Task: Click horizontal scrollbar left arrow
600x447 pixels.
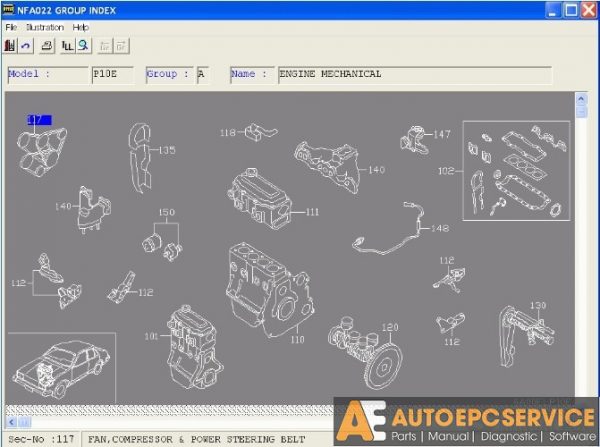Action: click(x=11, y=422)
